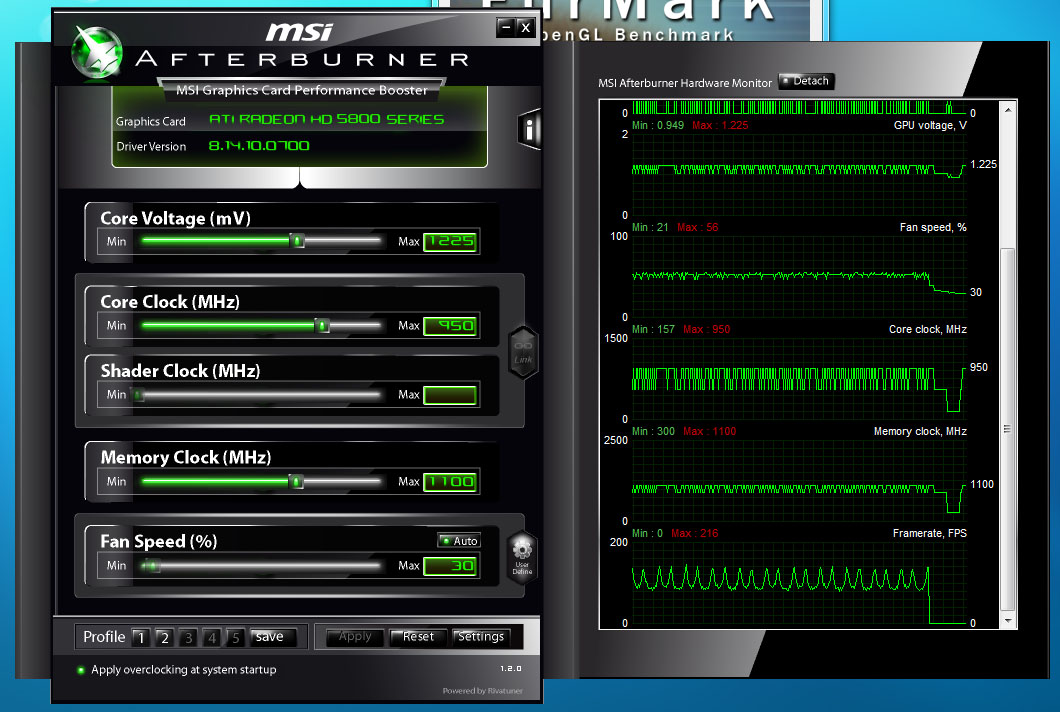Select profile slot 2
Screen dimensions: 1060x712
click(x=164, y=638)
